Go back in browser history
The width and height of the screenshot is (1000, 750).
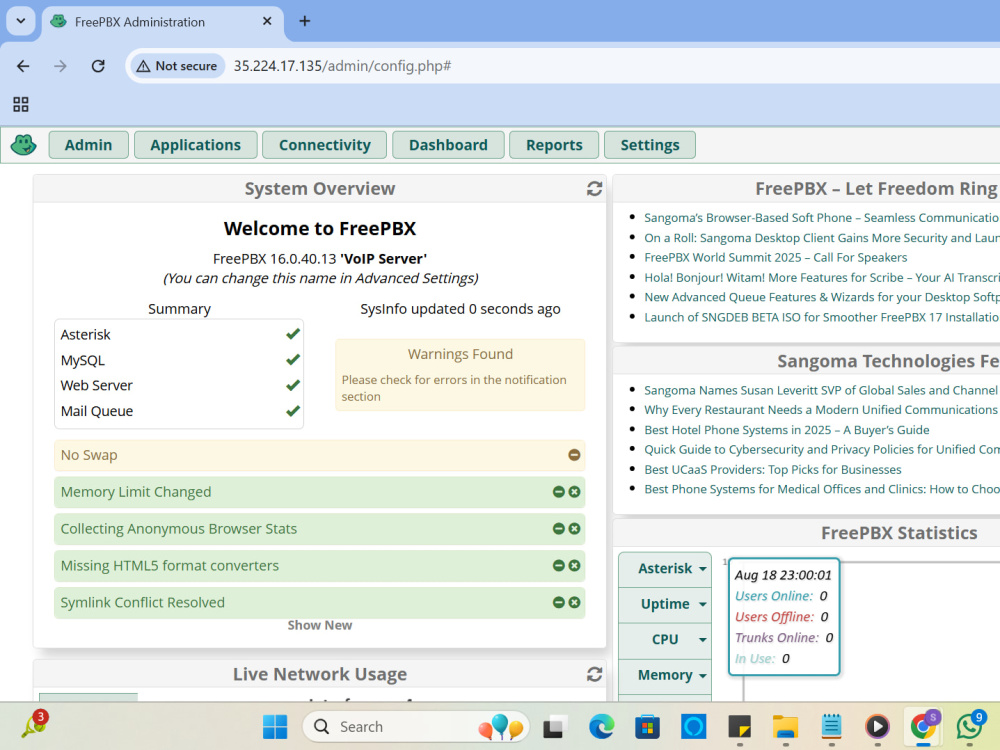pos(23,66)
